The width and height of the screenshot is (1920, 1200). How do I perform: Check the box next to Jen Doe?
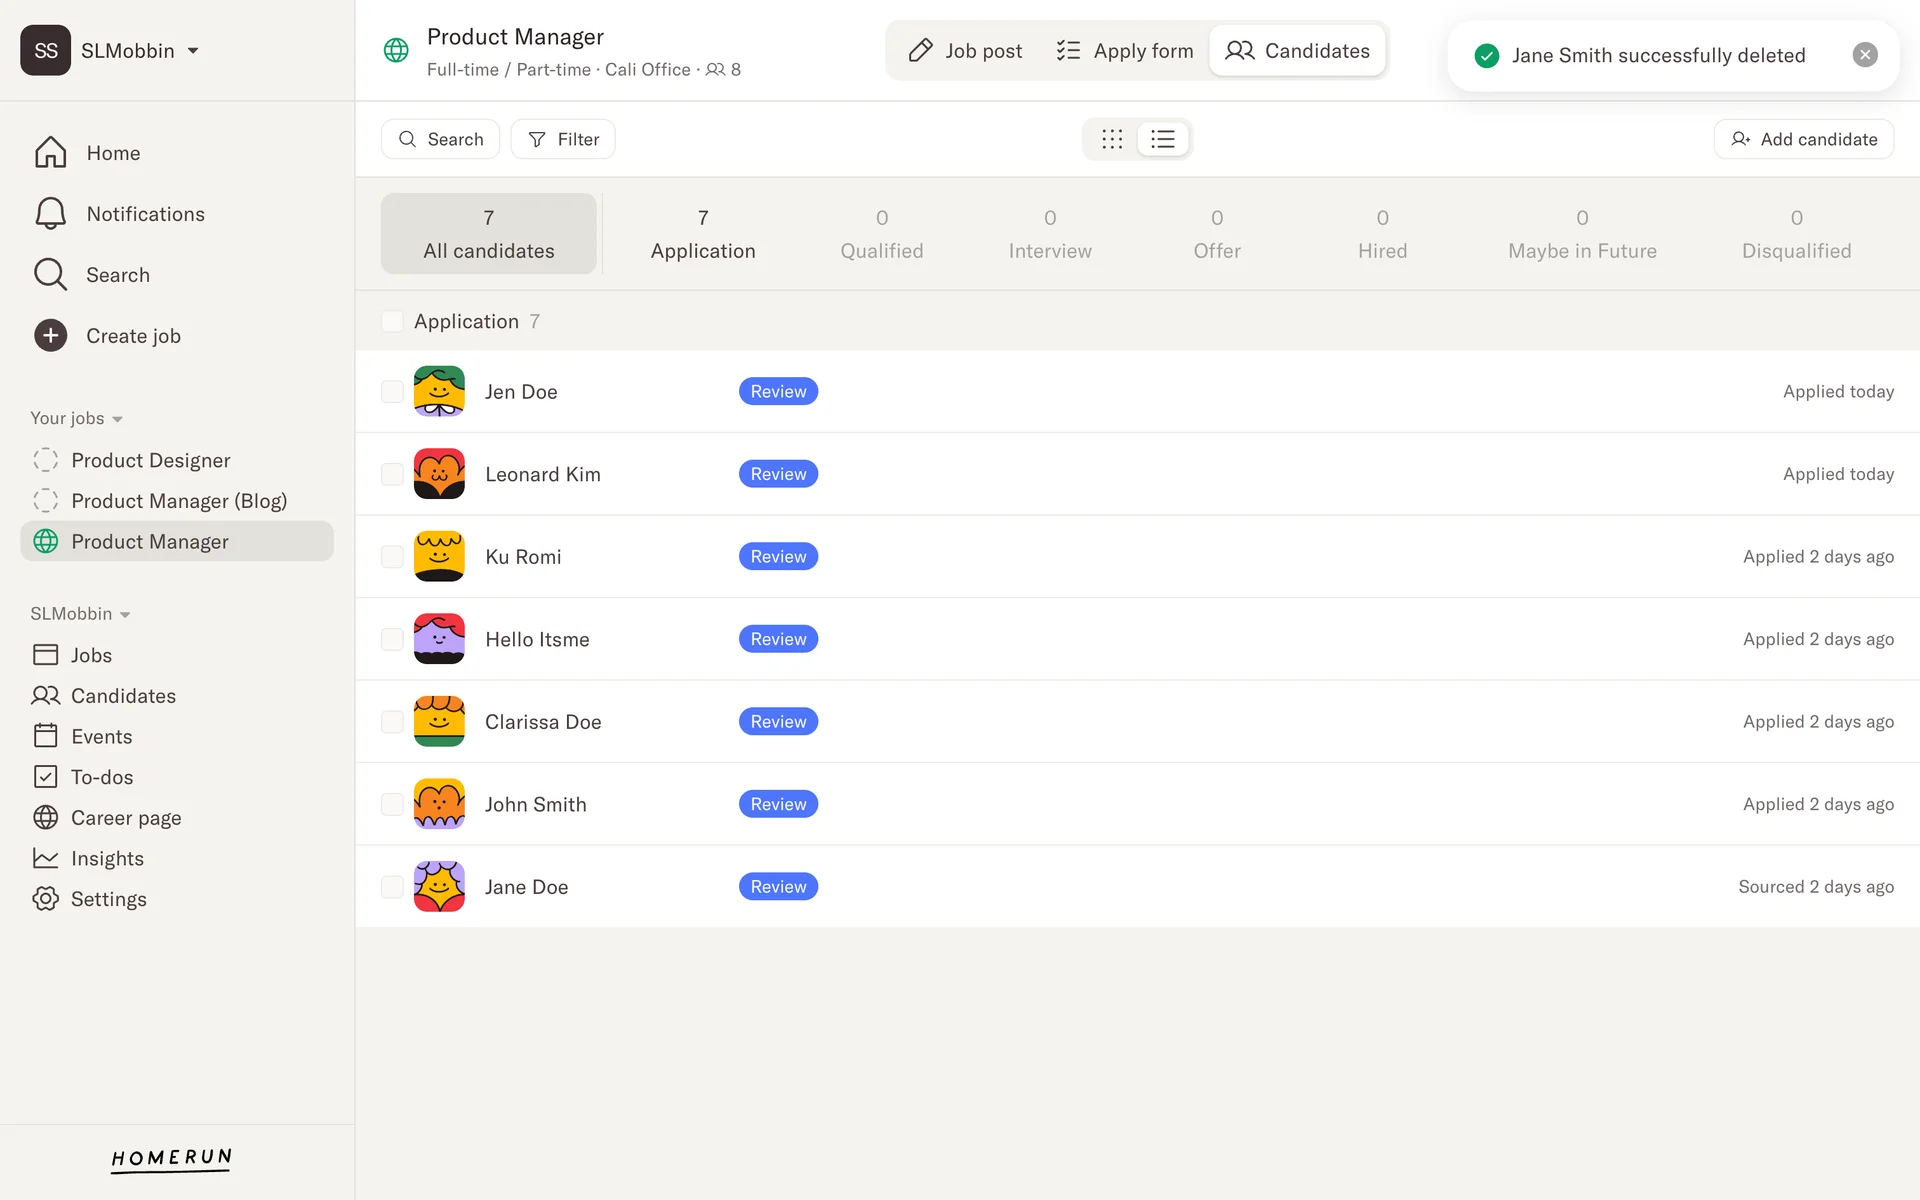pos(392,392)
